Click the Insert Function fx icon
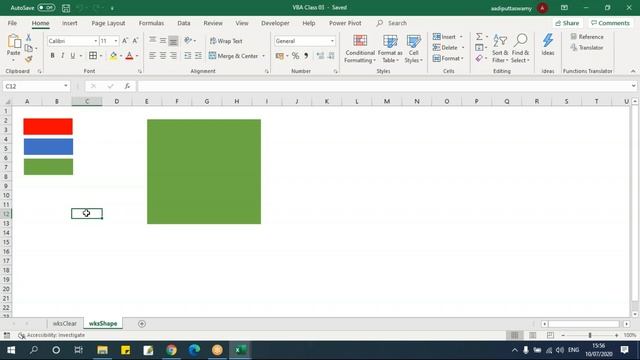The width and height of the screenshot is (640, 360). [127, 86]
